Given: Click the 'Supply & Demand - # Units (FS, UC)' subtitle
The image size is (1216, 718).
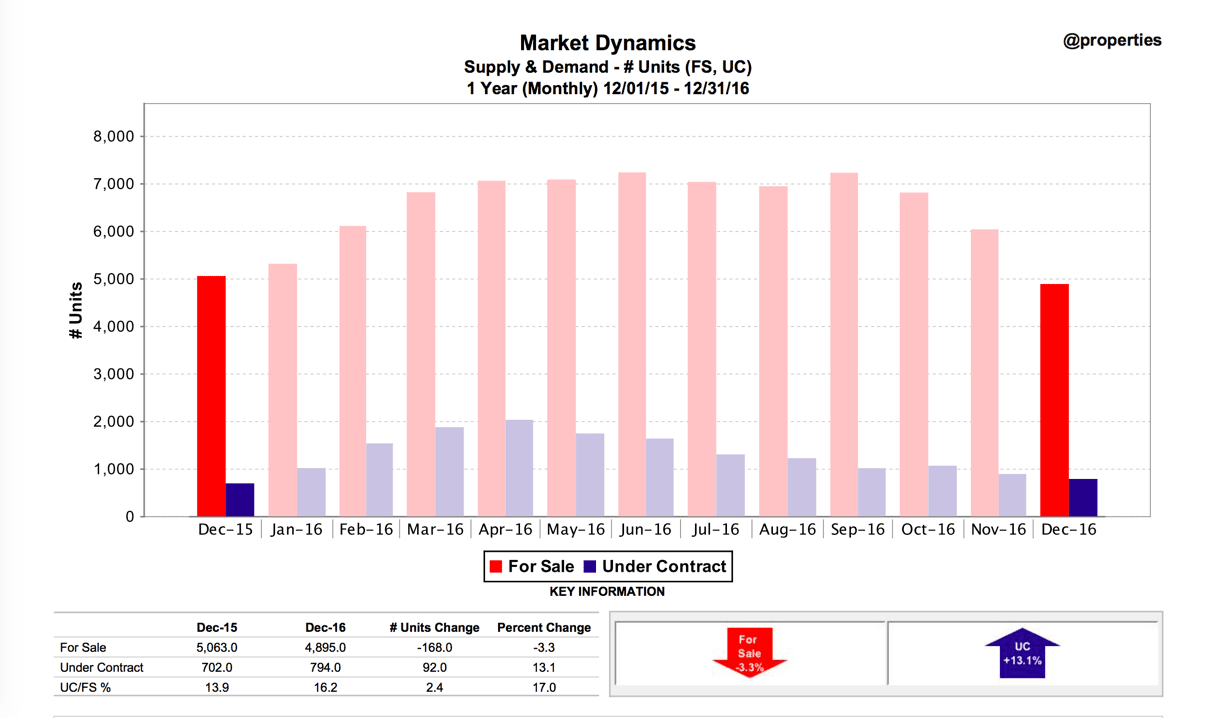Looking at the screenshot, I should tap(608, 67).
